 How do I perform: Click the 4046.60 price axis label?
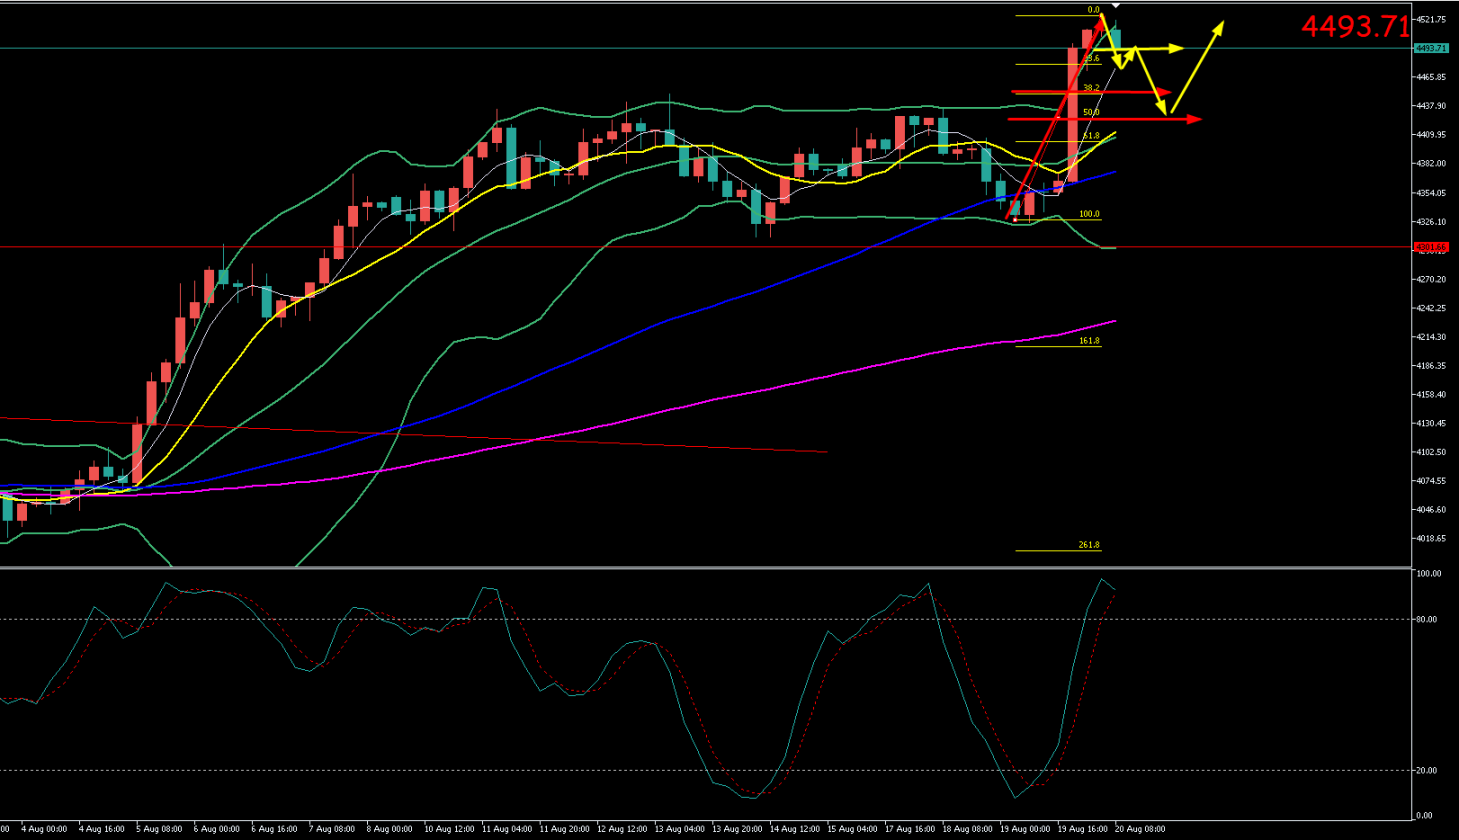(1432, 510)
